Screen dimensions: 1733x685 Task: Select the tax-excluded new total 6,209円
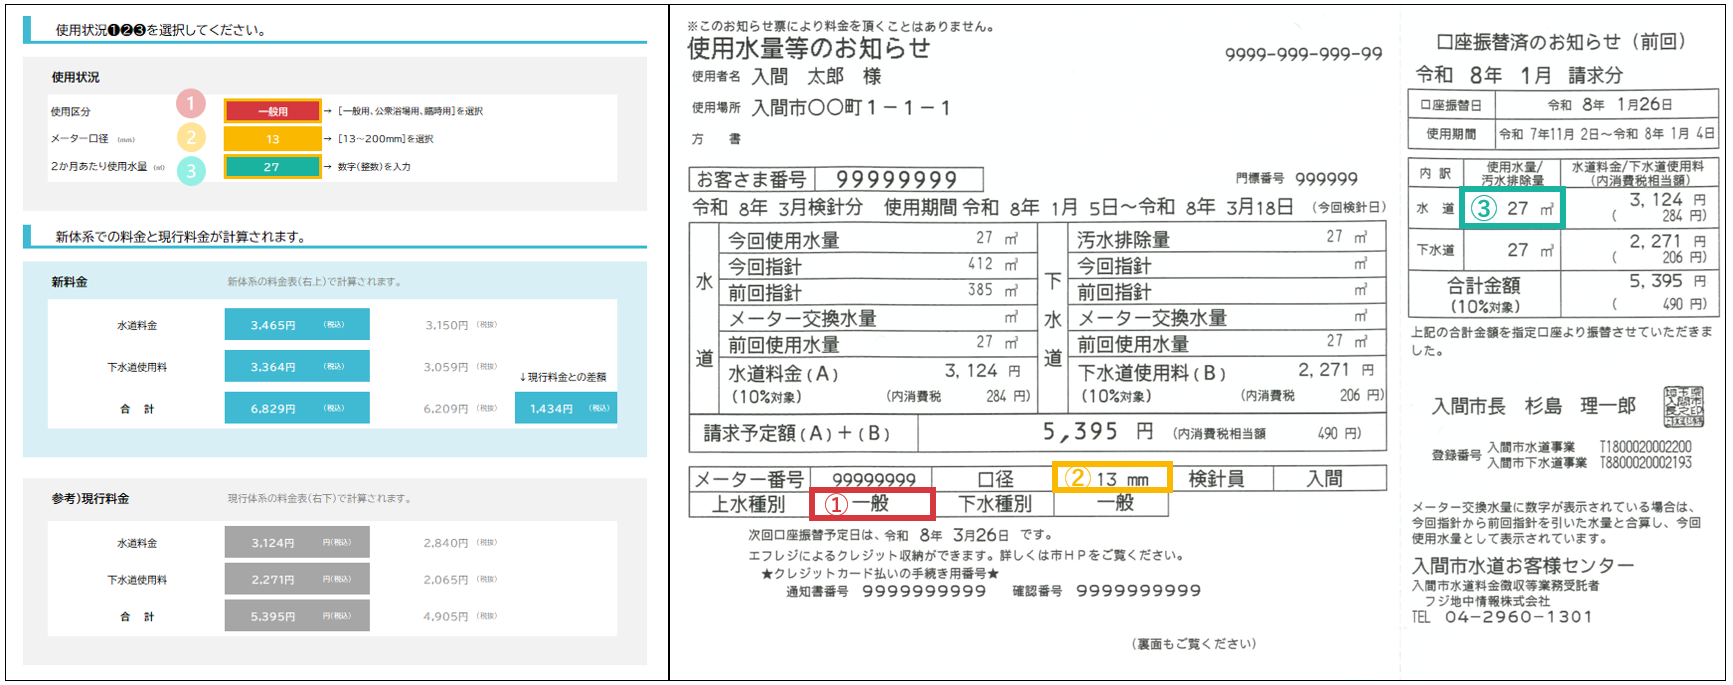(x=446, y=409)
